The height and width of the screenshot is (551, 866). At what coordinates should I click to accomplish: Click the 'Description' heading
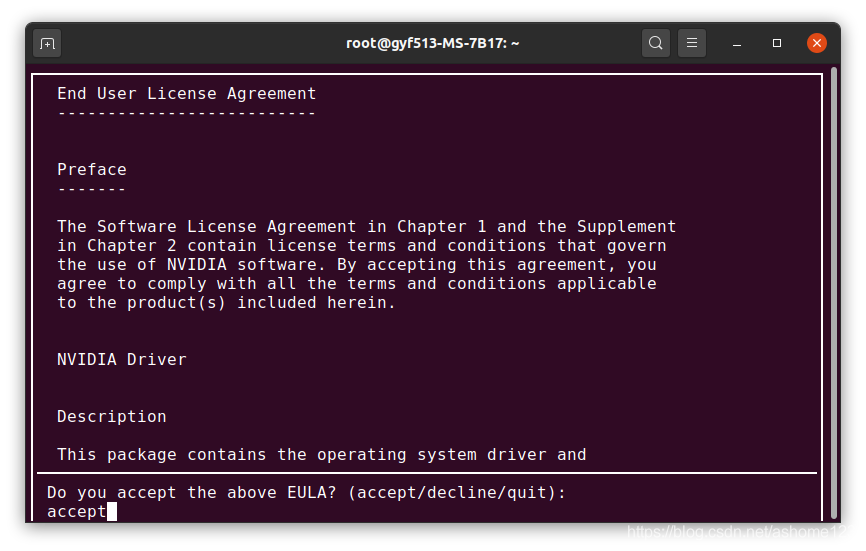coord(112,416)
